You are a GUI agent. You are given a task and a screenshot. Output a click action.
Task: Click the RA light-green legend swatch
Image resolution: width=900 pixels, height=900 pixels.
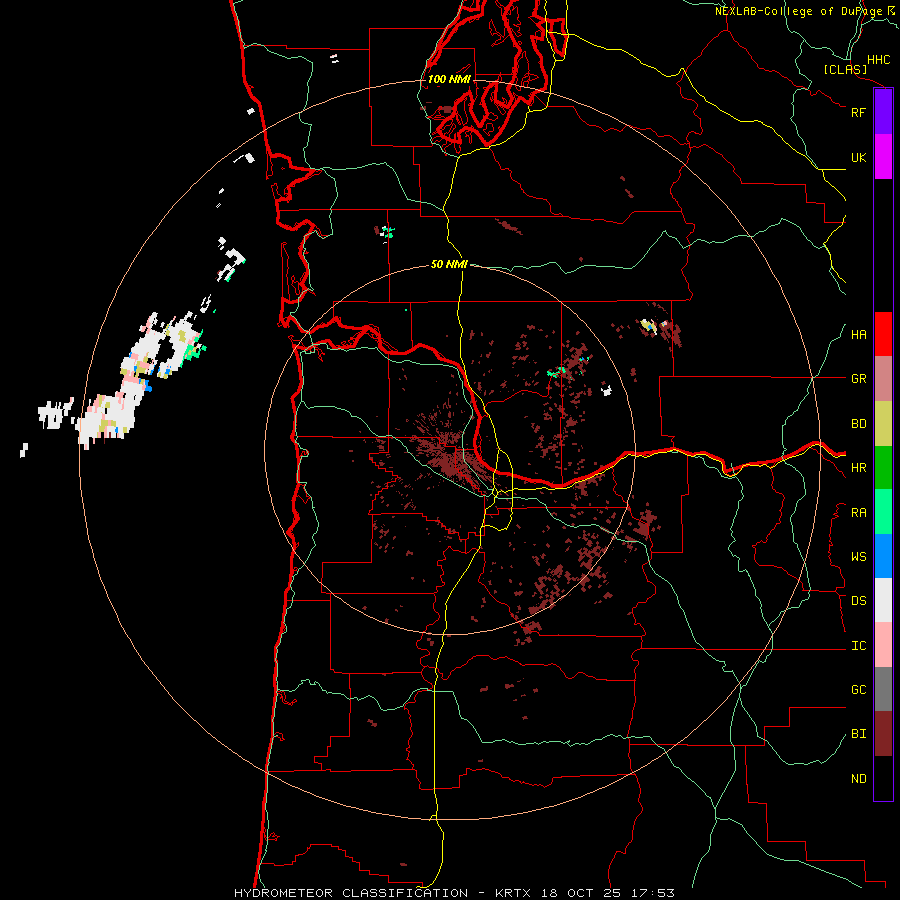pos(883,512)
